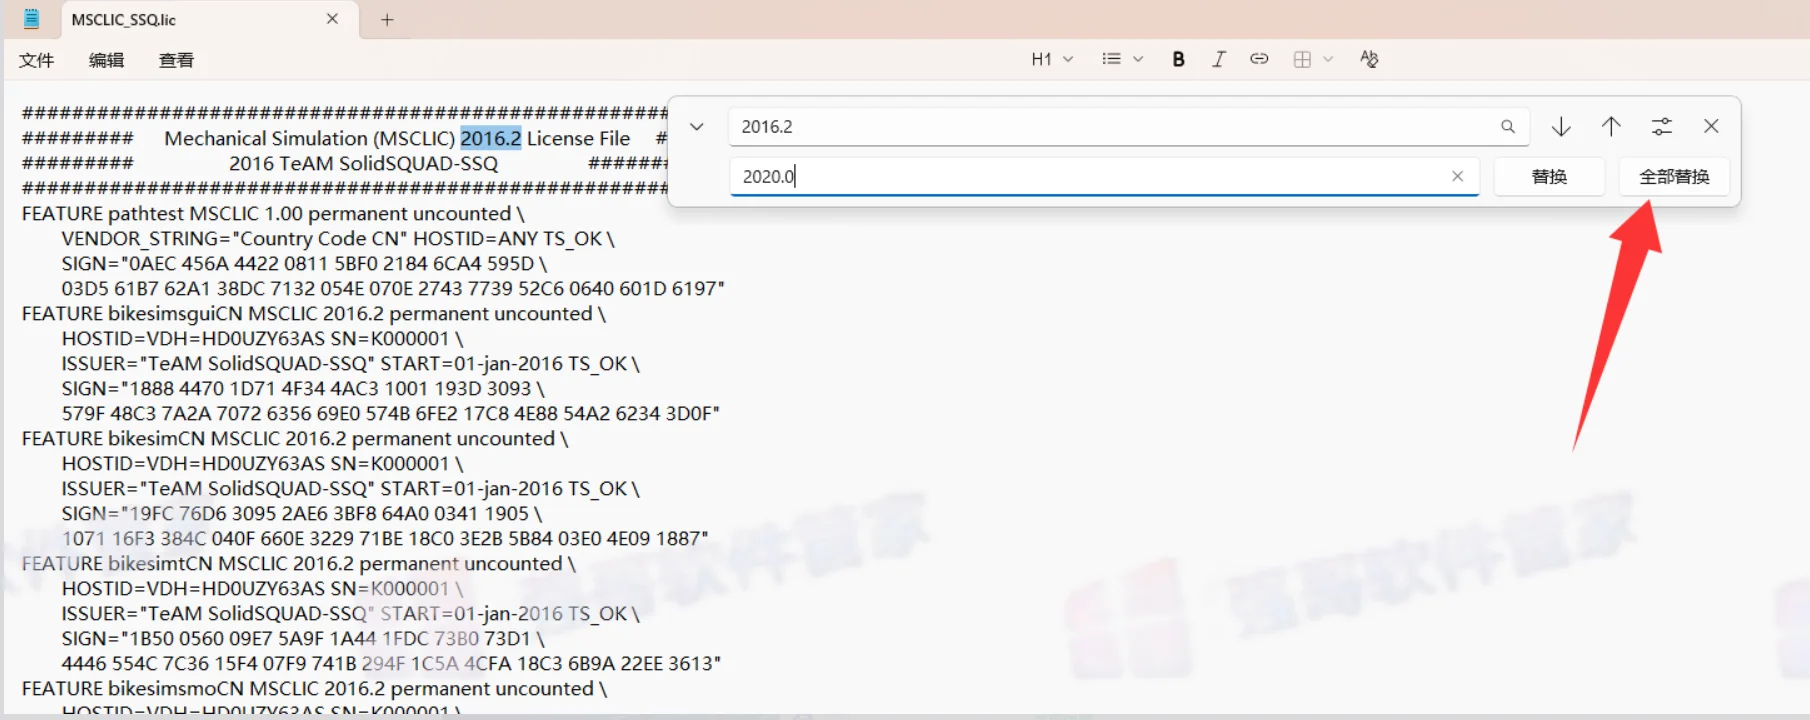Open the 查看 menu

(176, 60)
